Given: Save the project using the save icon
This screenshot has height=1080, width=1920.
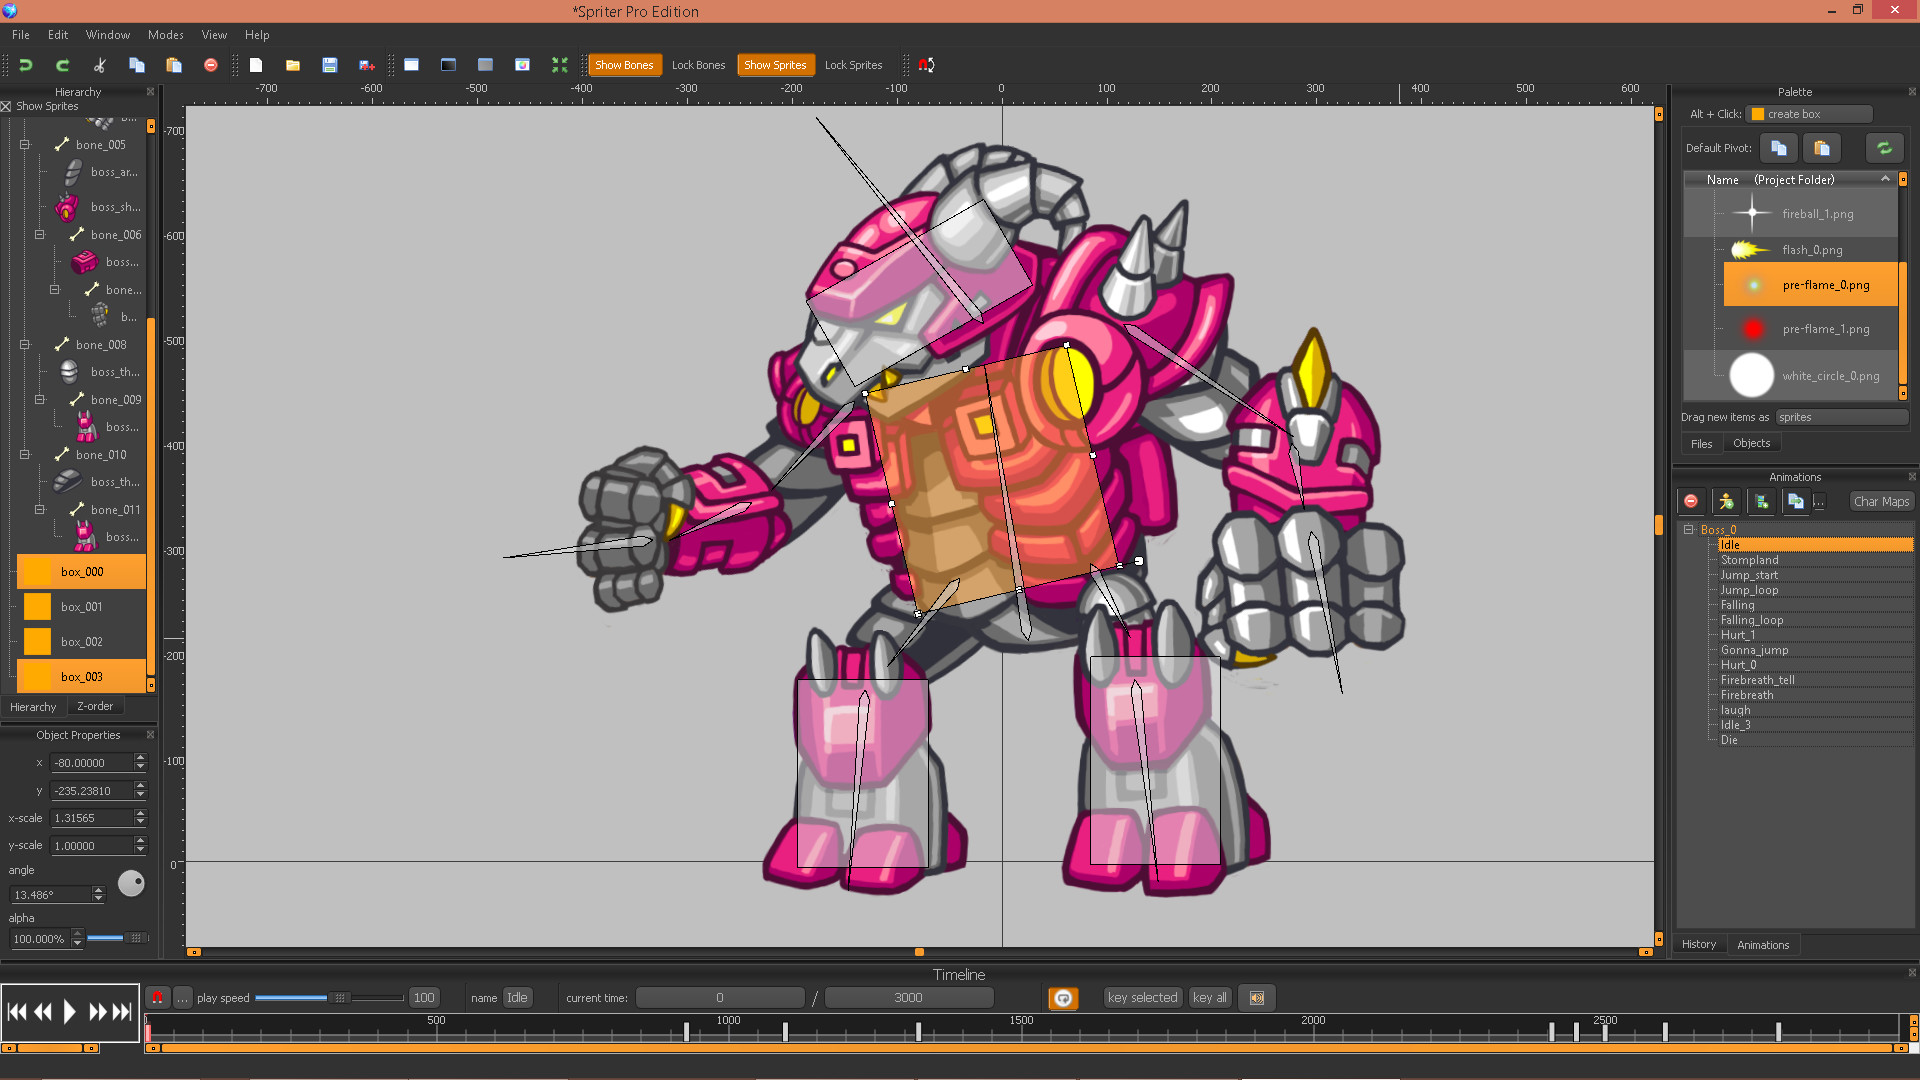Looking at the screenshot, I should [330, 65].
